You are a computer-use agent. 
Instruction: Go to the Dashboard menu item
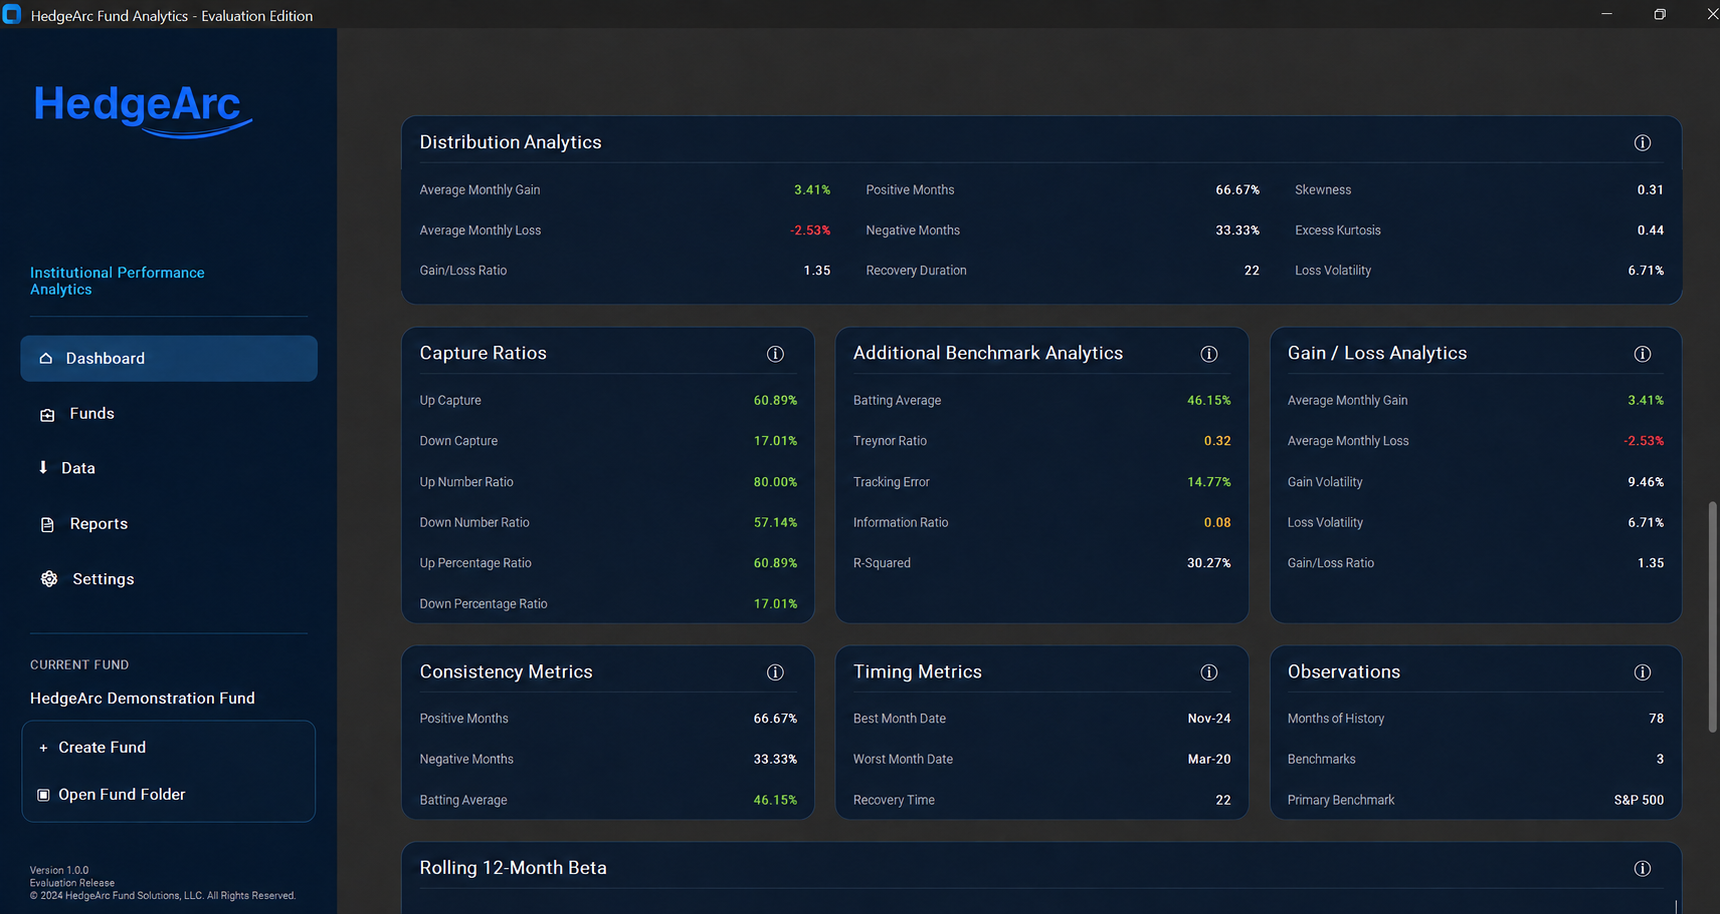tap(169, 358)
